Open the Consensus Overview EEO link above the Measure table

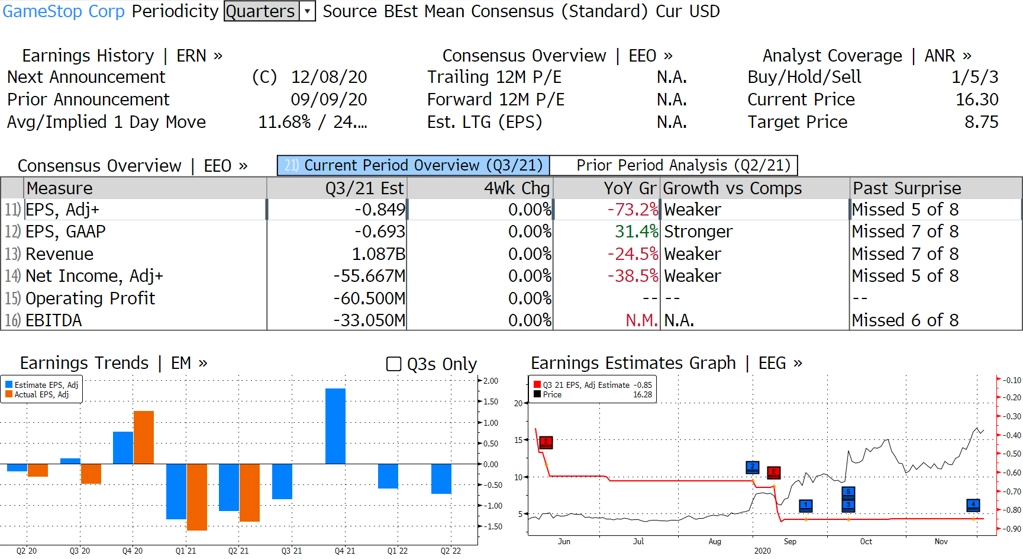(x=132, y=166)
